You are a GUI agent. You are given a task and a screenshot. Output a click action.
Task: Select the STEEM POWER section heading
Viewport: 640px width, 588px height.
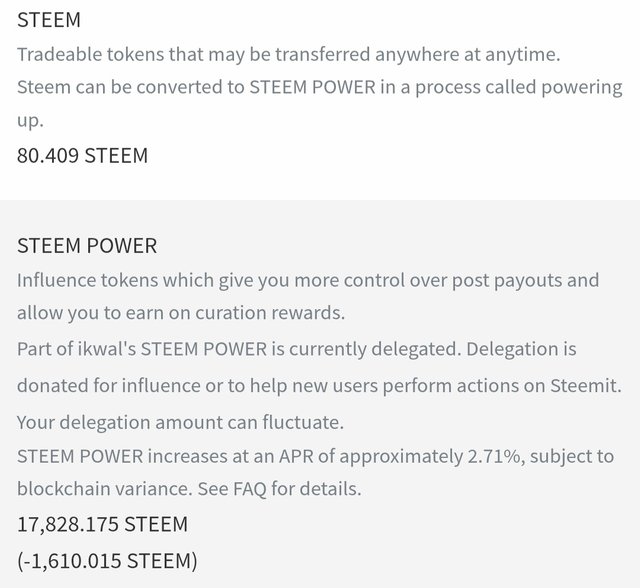(x=87, y=246)
